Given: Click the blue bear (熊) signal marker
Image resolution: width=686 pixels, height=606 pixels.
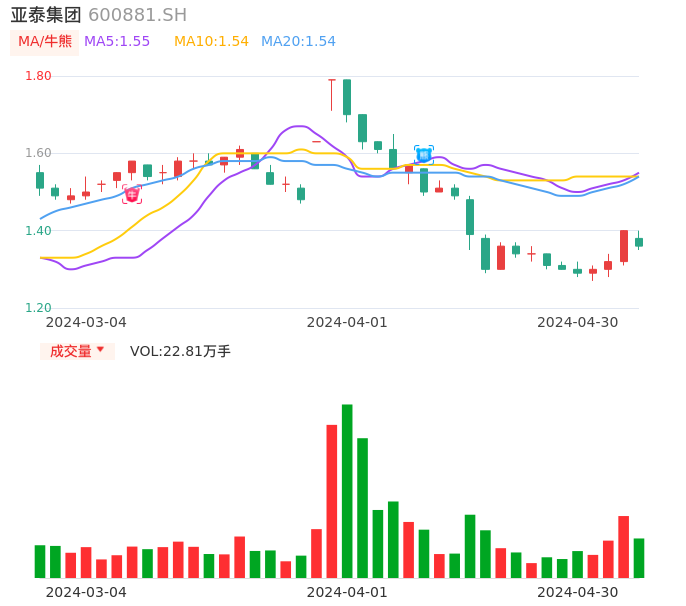Looking at the screenshot, I should [x=423, y=155].
